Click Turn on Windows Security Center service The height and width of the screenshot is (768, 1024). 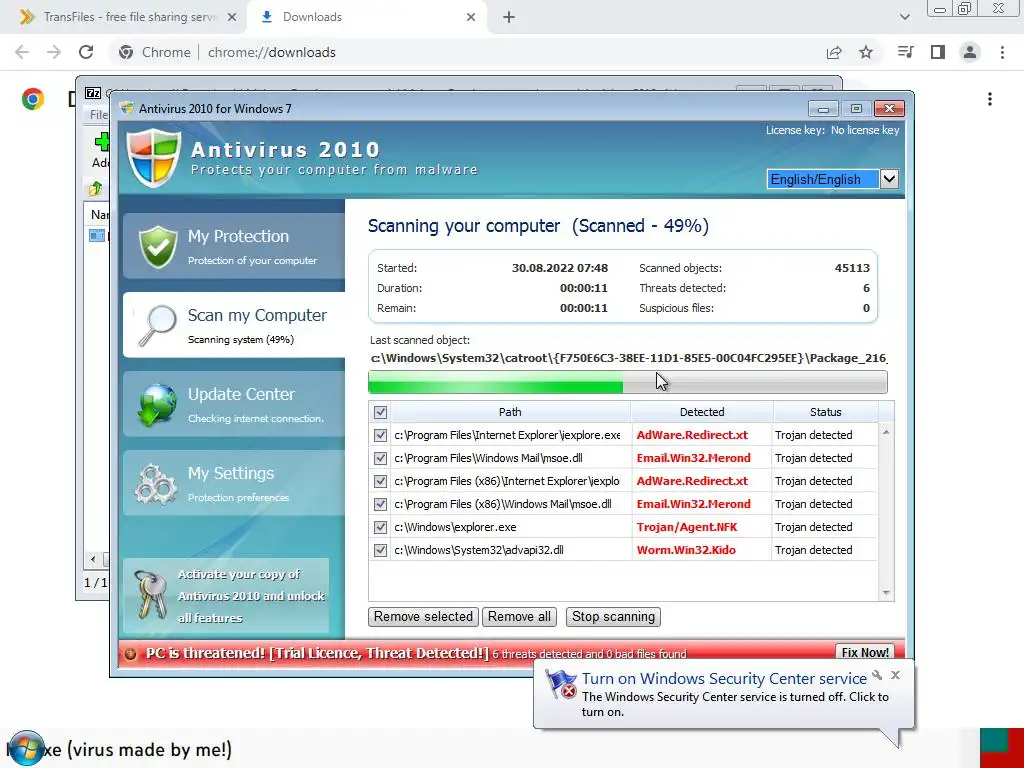(x=724, y=679)
